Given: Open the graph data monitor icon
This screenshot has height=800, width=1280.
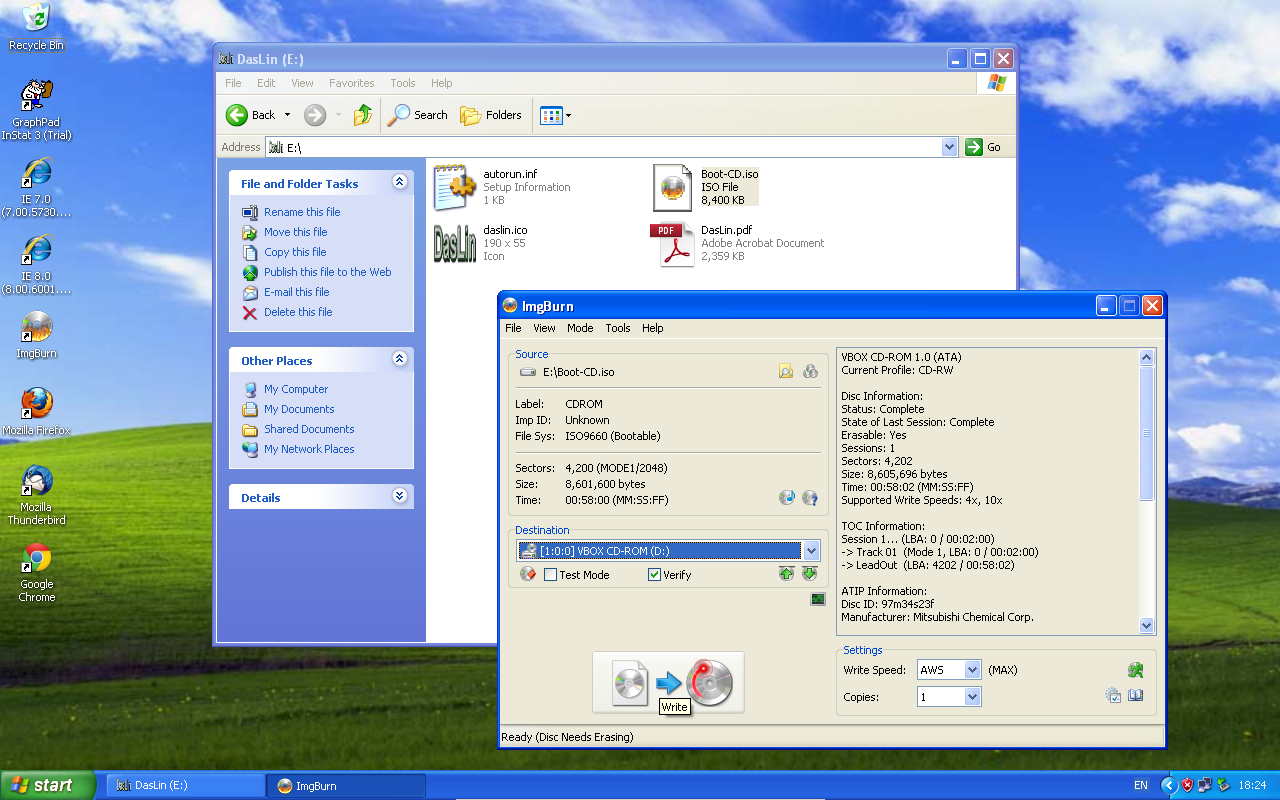Looking at the screenshot, I should (818, 599).
